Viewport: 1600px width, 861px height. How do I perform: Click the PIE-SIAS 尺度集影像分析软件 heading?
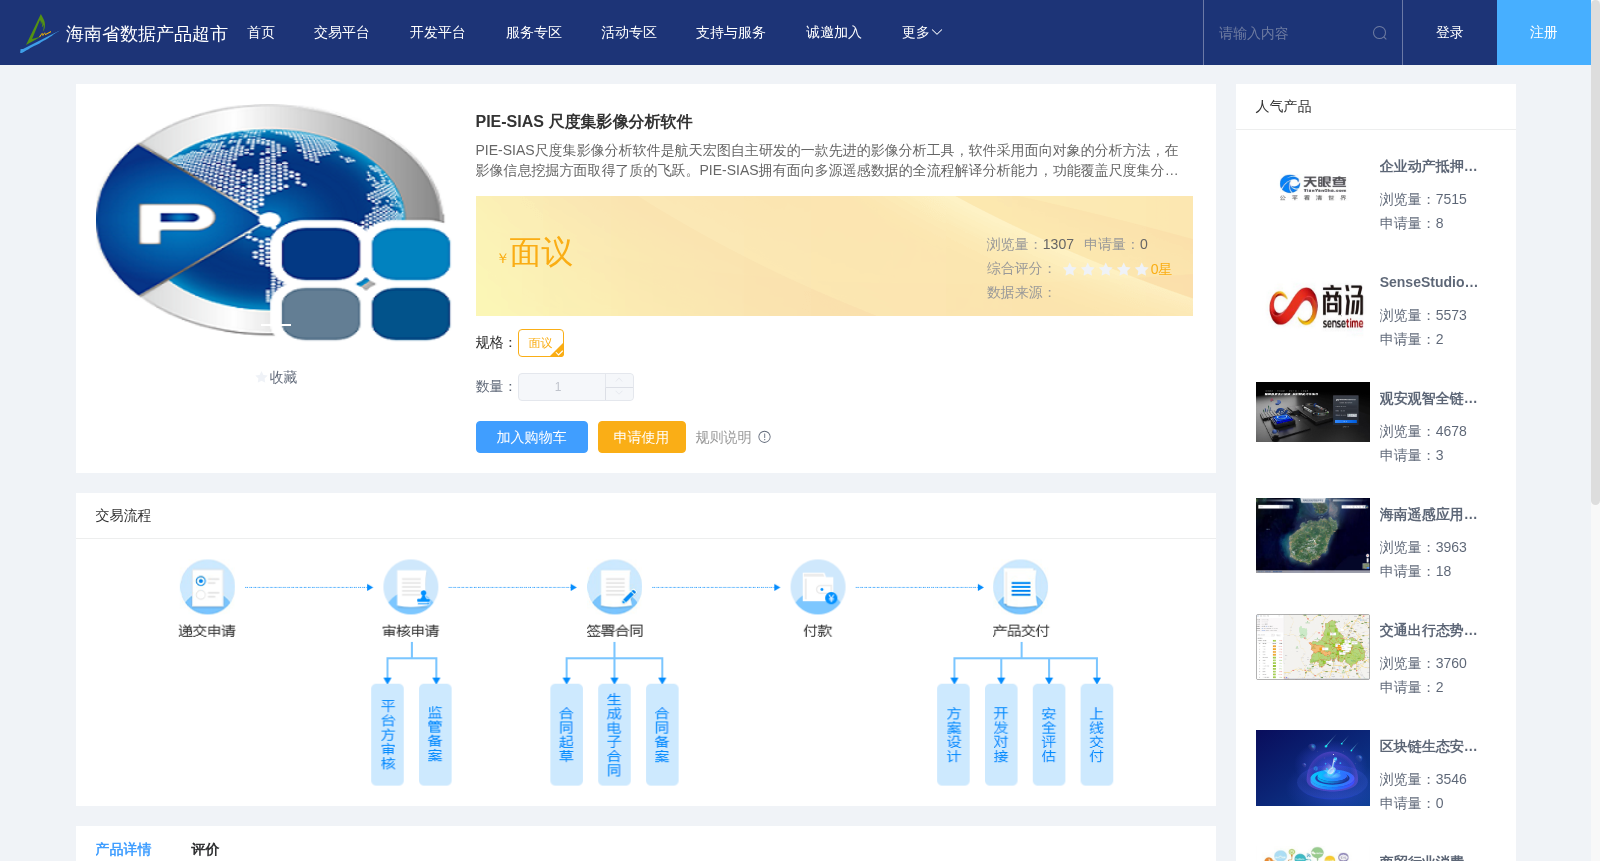pos(584,122)
